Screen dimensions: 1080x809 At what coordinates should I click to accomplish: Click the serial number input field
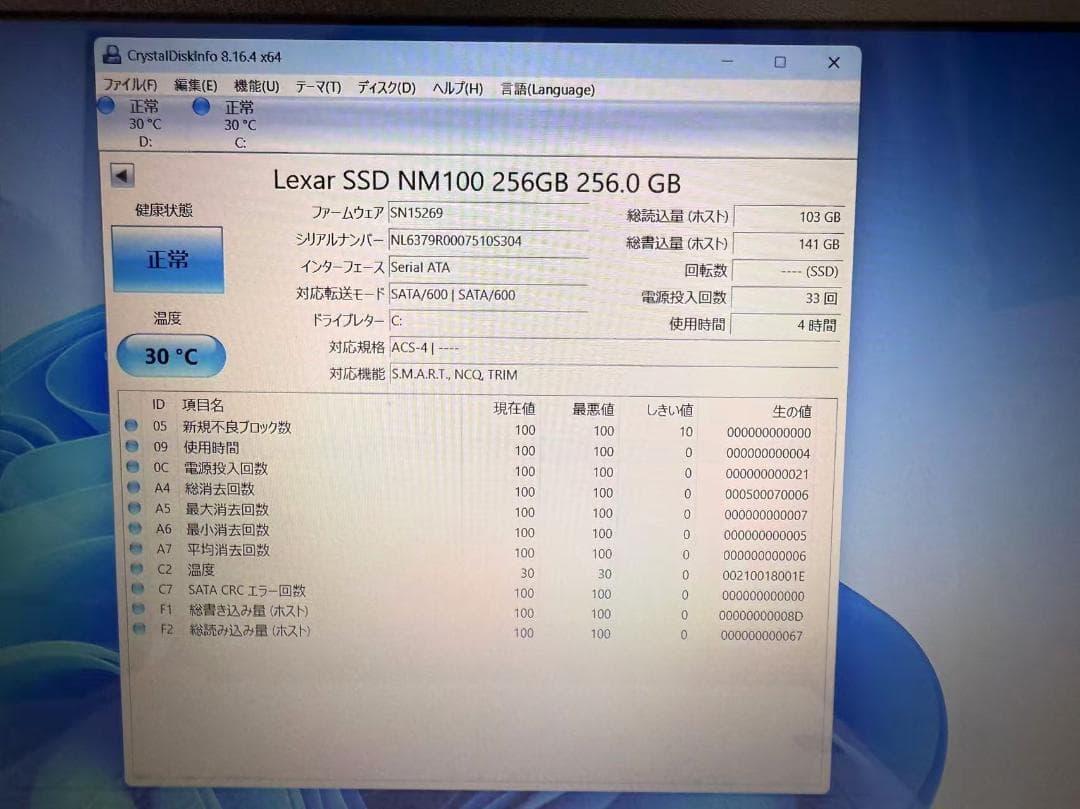click(488, 240)
